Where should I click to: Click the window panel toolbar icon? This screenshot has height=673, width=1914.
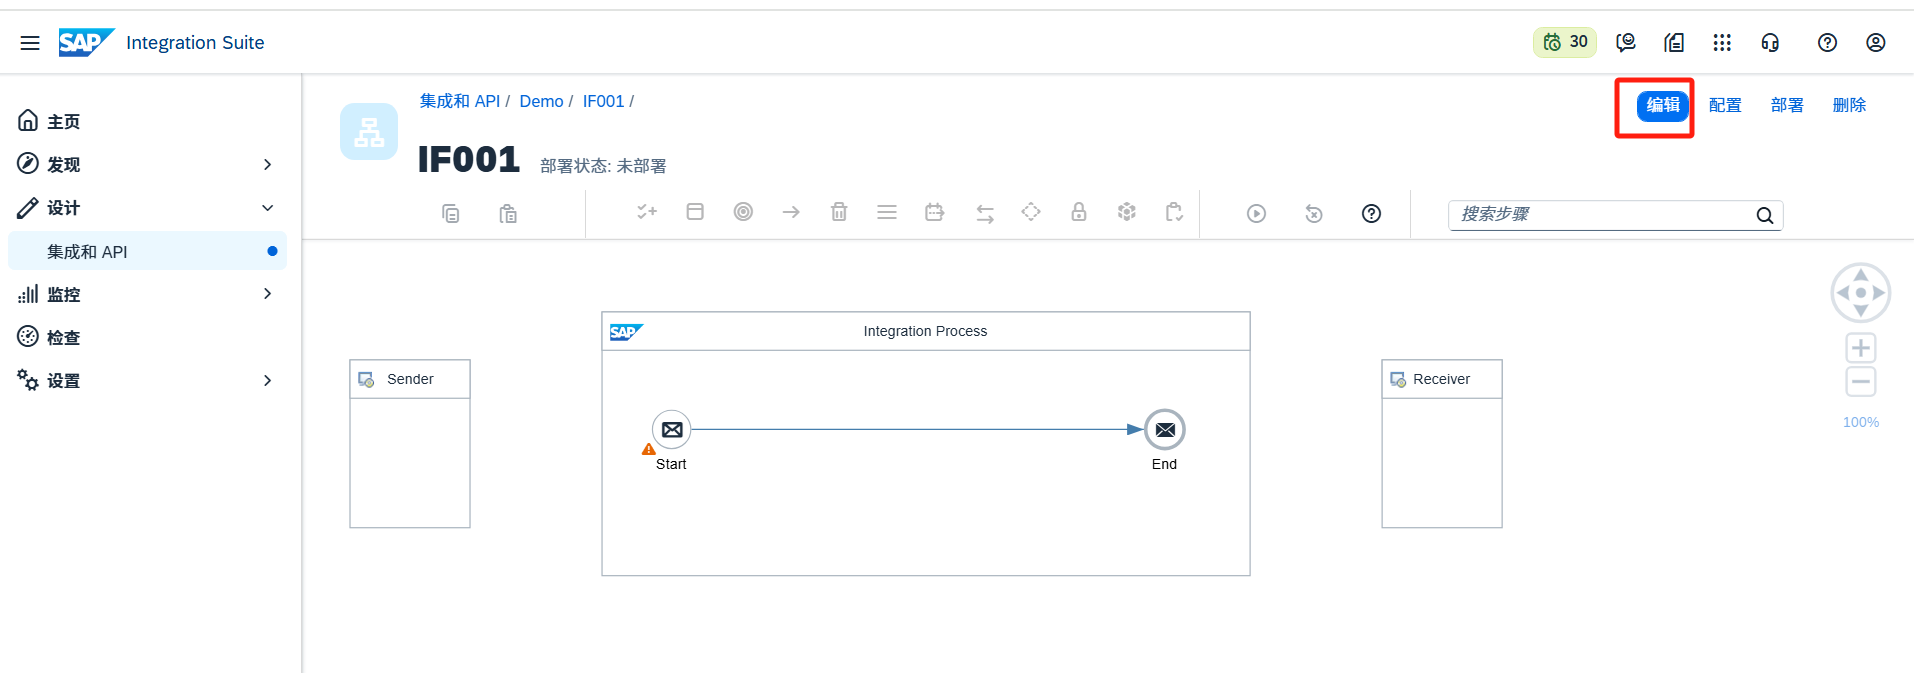coord(695,212)
